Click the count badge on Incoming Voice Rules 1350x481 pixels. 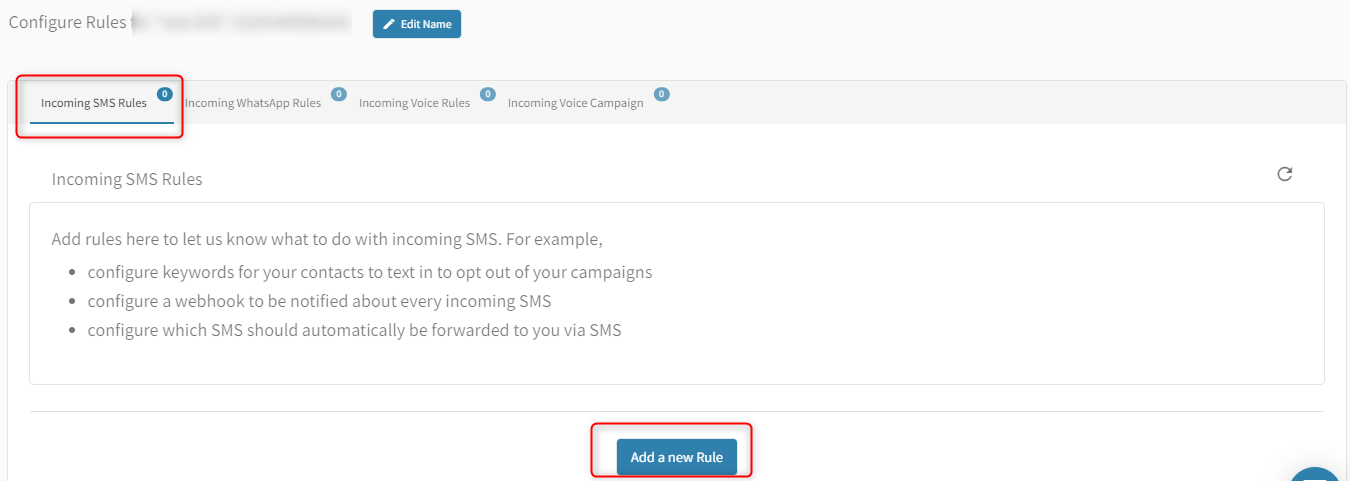(488, 94)
